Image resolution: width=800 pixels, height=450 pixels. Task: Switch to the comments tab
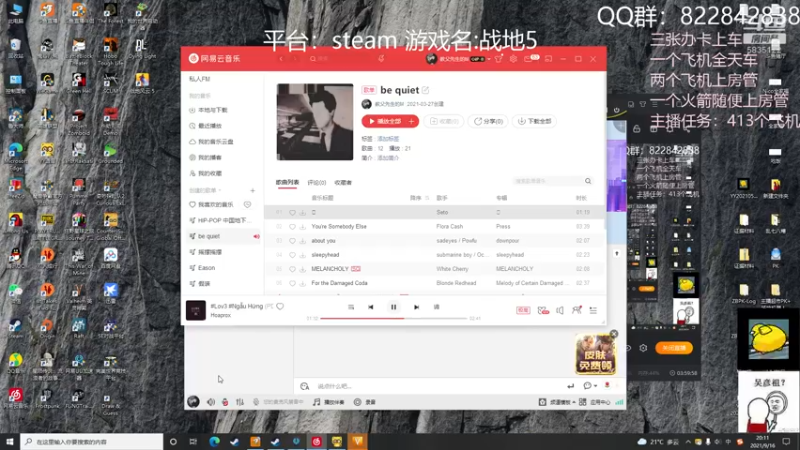[x=316, y=183]
